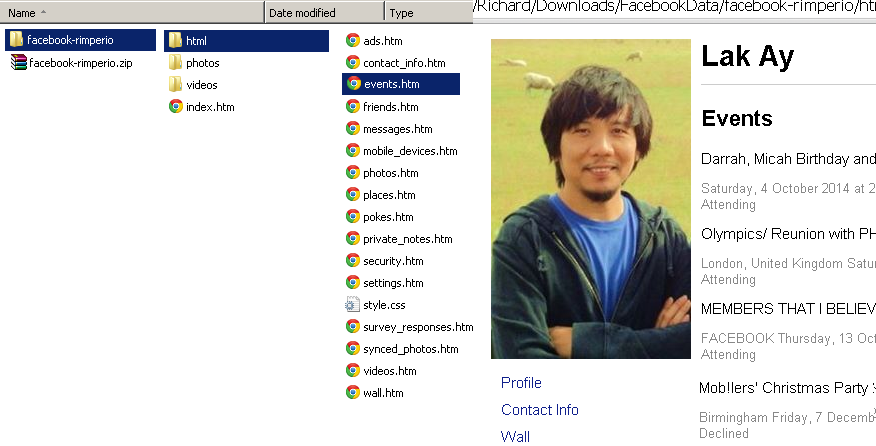Select the survey_responses.htm file icon
The width and height of the screenshot is (876, 446).
[353, 326]
